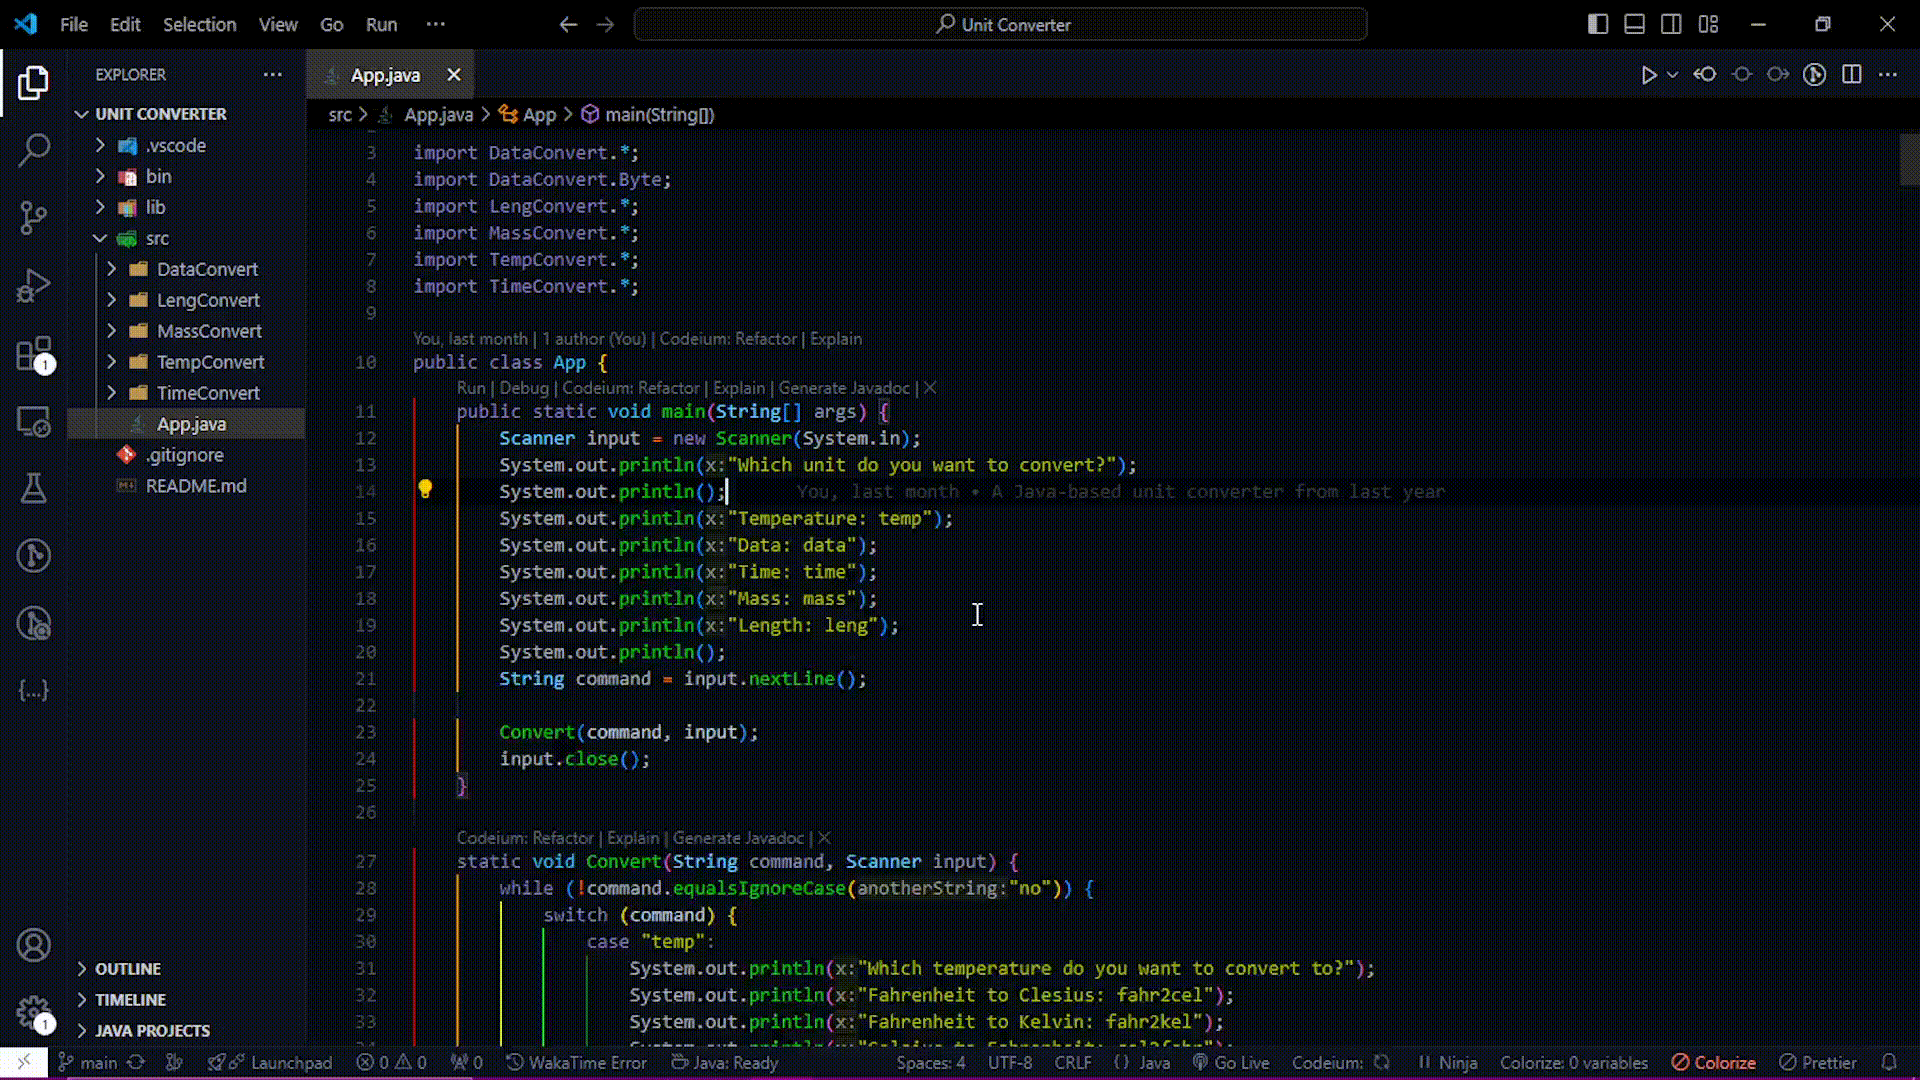This screenshot has width=1920, height=1080.
Task: Change CRLF line ending setting
Action: pos(1073,1062)
